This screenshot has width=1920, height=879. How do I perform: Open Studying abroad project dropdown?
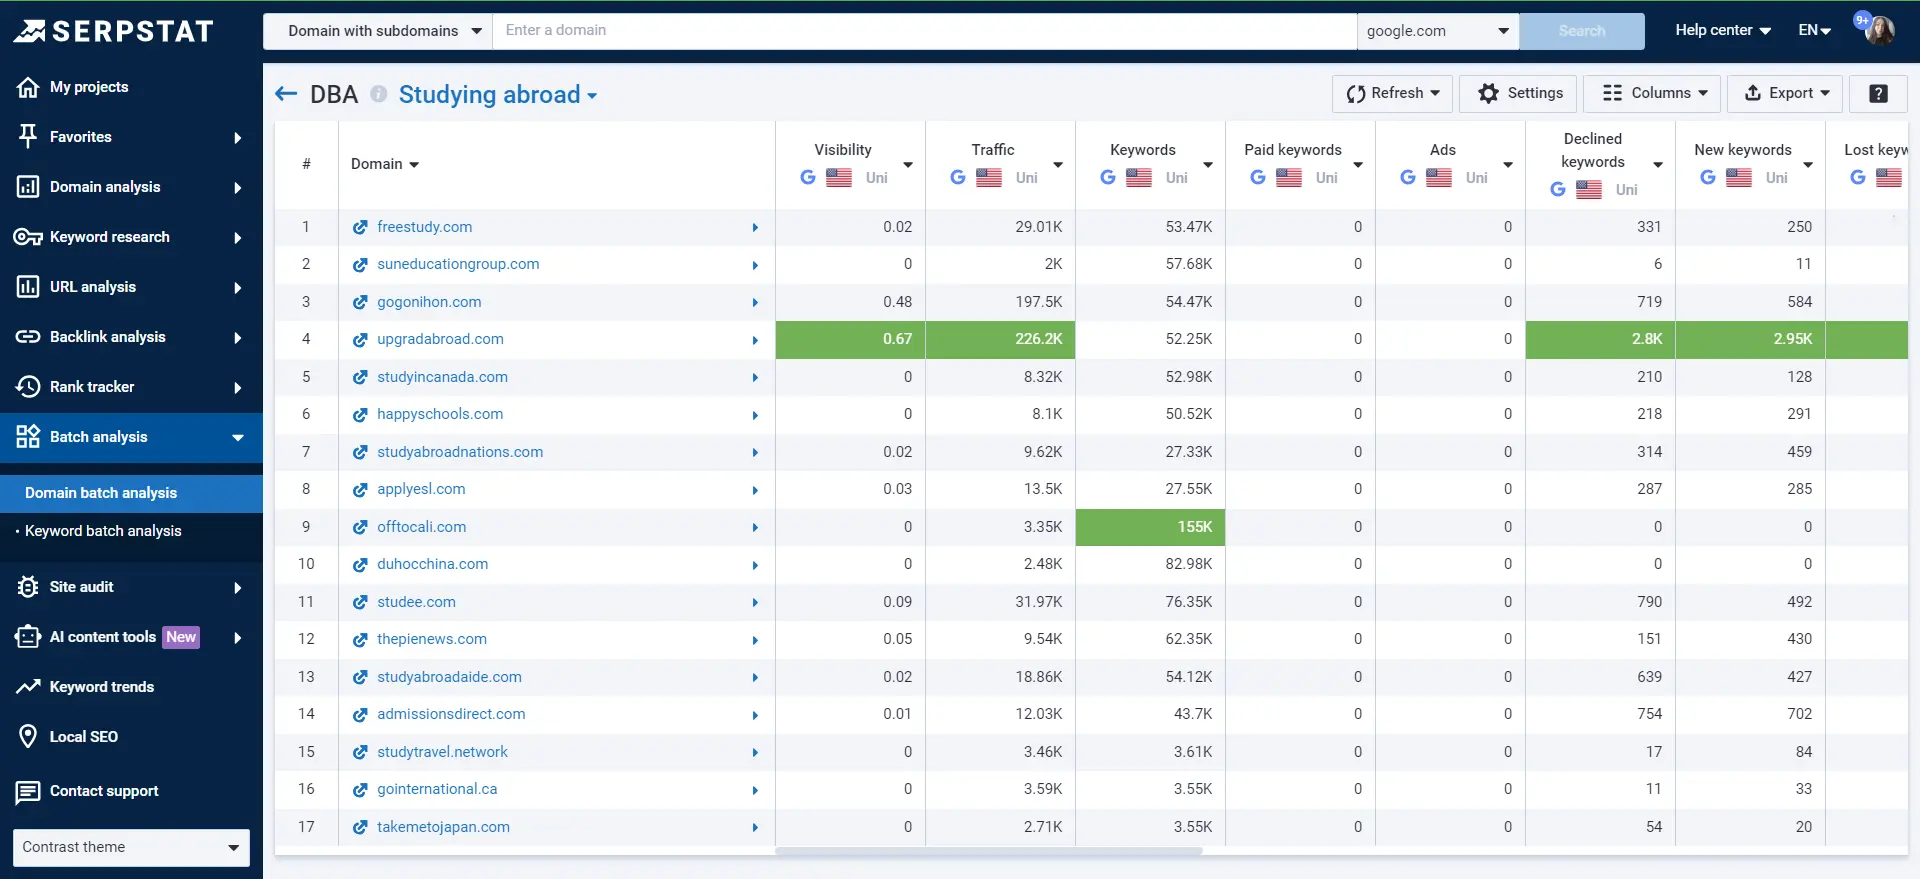498,94
